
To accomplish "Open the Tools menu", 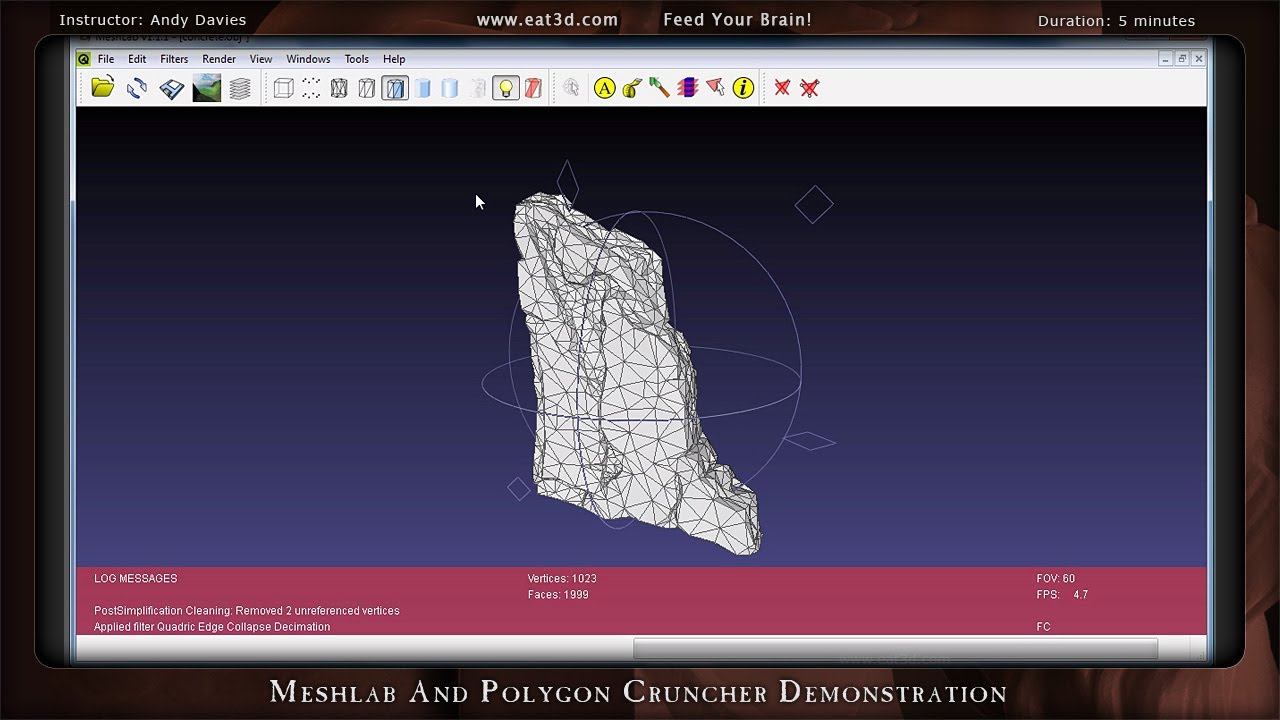I will point(357,59).
